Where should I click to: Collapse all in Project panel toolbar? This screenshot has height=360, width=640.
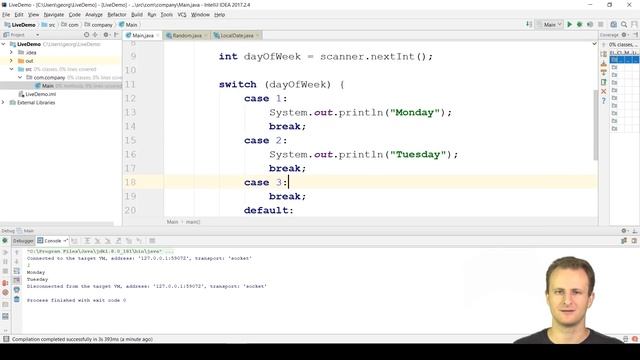[96, 35]
